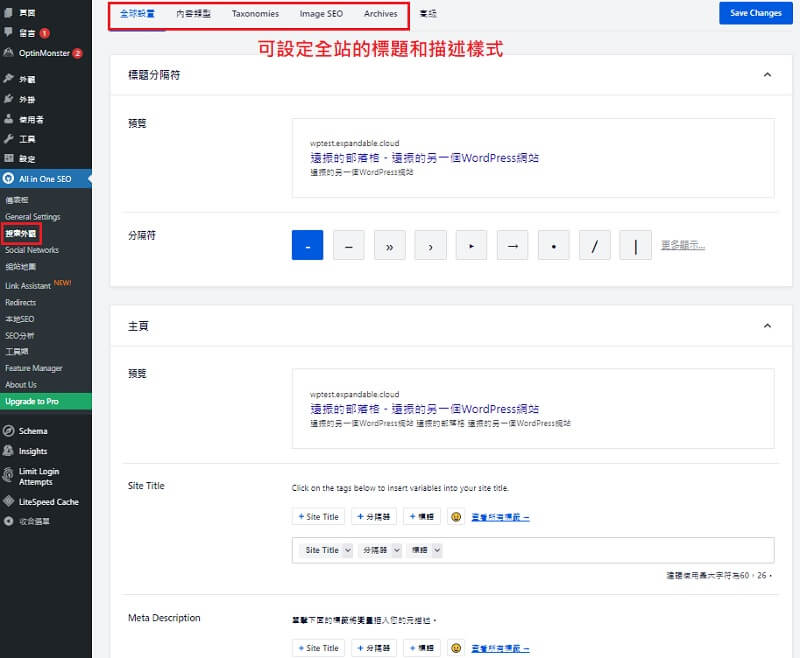Open Feature Manager submenu item
800x658 pixels.
click(34, 368)
